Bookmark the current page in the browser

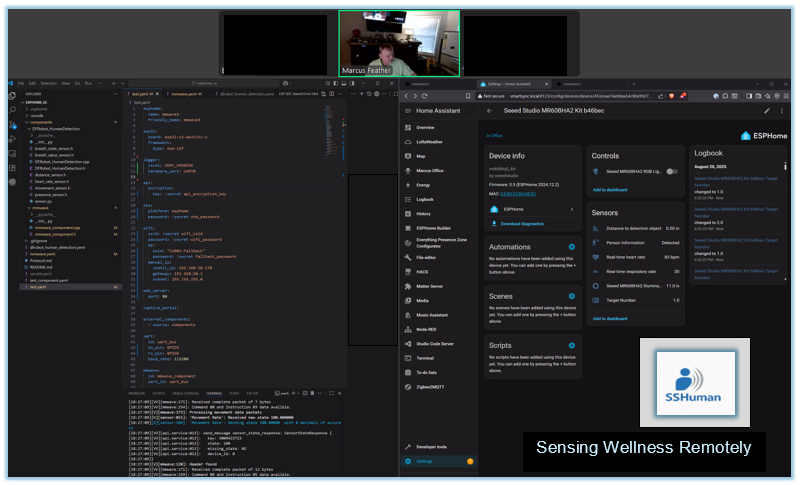(x=467, y=96)
